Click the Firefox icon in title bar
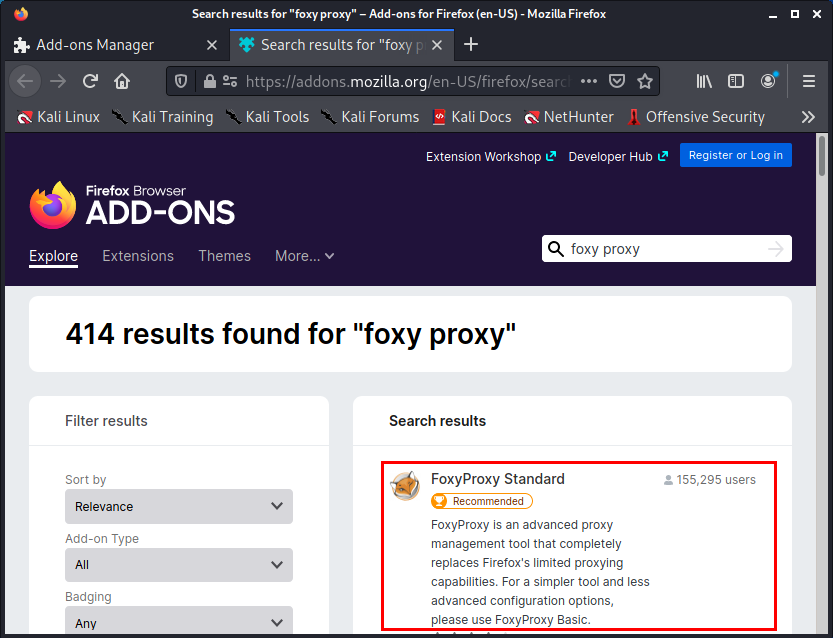The width and height of the screenshot is (833, 638). point(21,14)
